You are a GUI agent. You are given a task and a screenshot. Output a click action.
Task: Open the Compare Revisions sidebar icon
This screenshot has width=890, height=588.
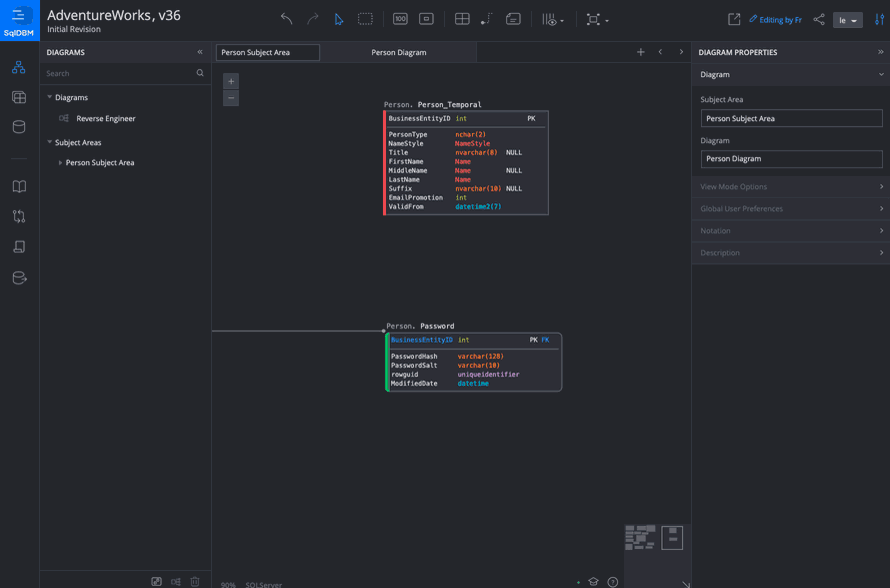(19, 216)
